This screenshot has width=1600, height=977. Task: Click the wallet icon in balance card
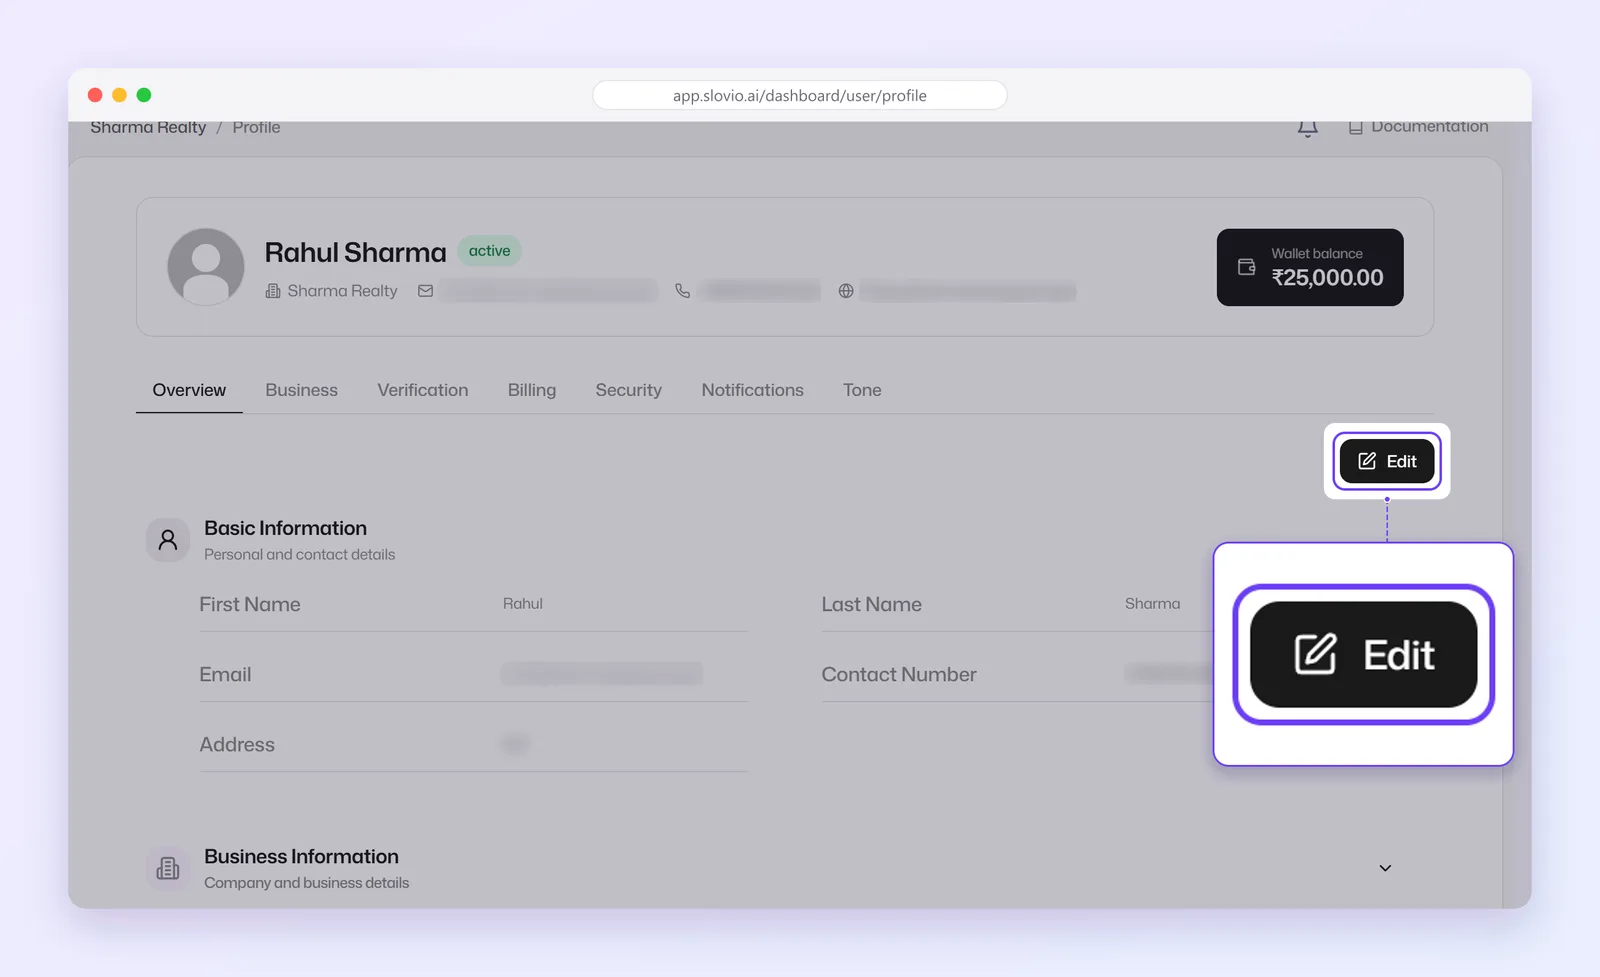tap(1246, 267)
